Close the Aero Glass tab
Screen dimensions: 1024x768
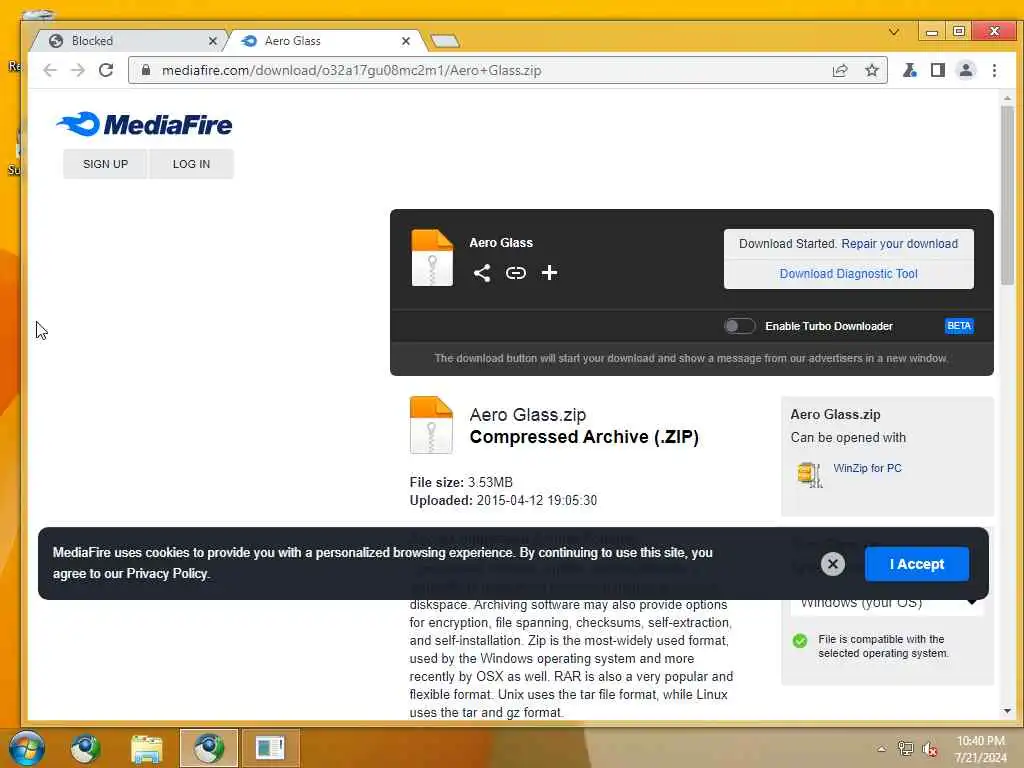pos(406,41)
